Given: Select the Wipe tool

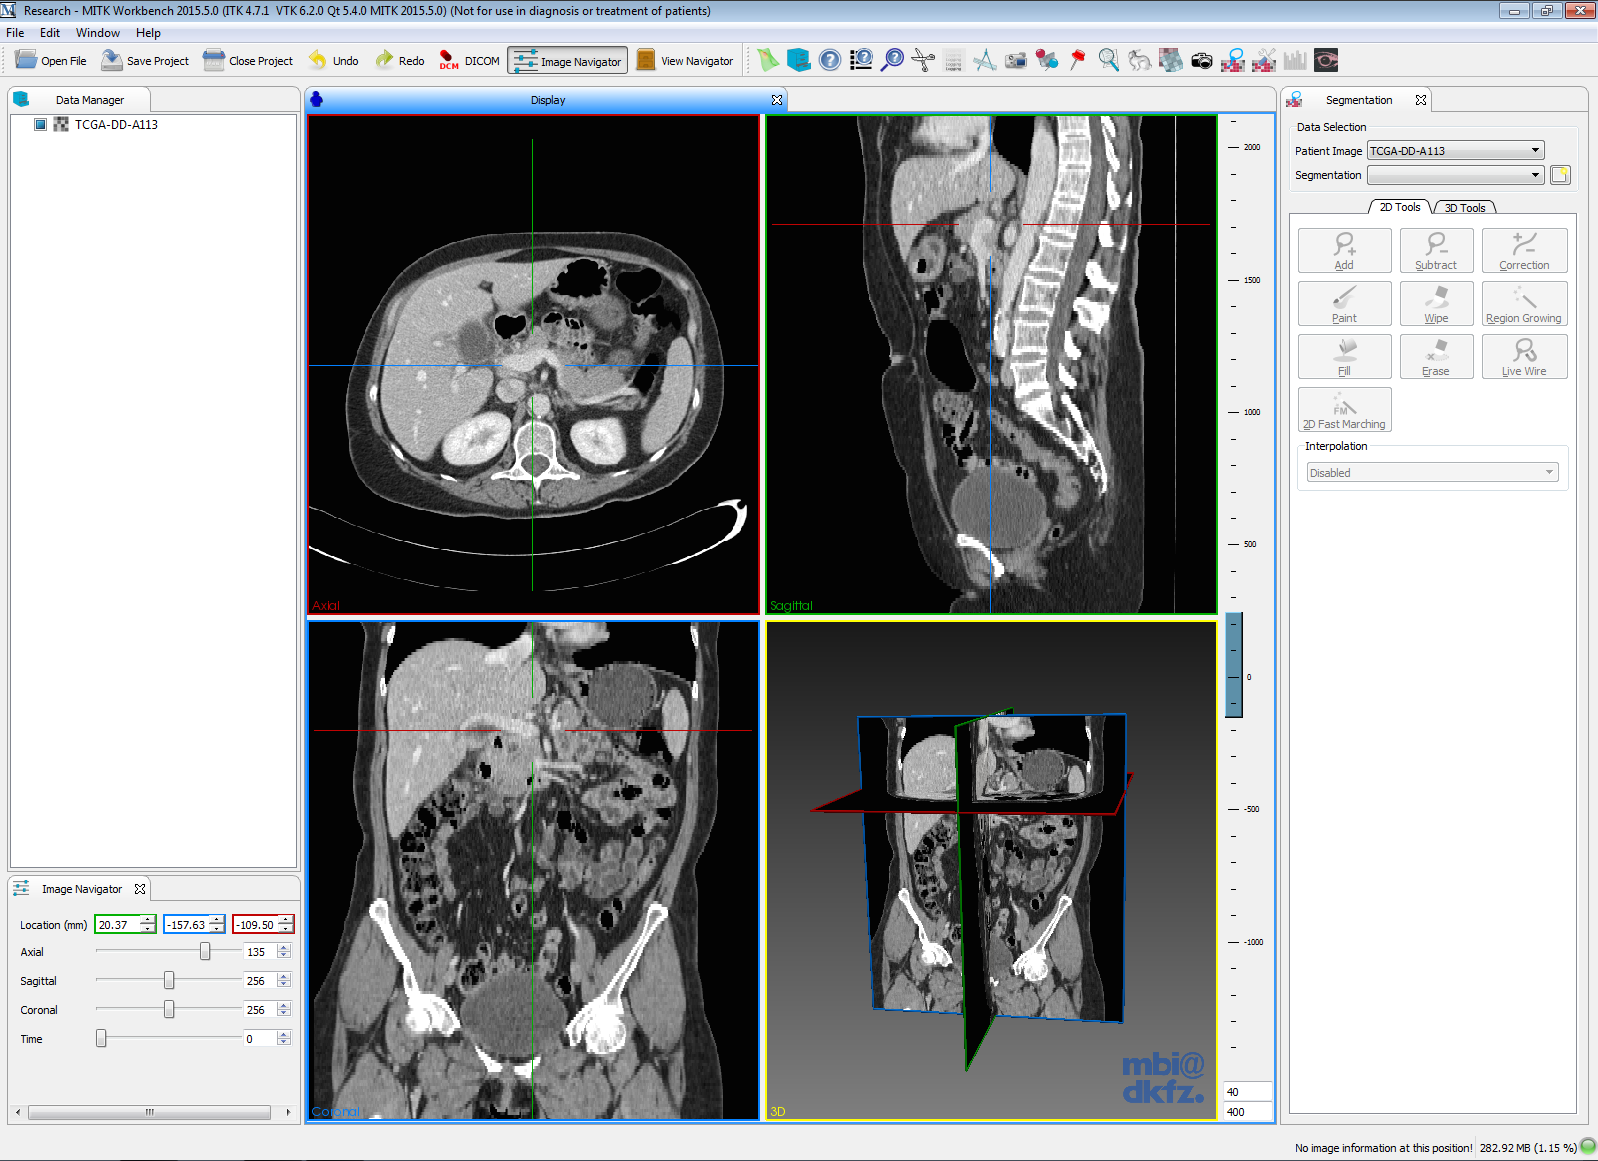Looking at the screenshot, I should [1436, 304].
